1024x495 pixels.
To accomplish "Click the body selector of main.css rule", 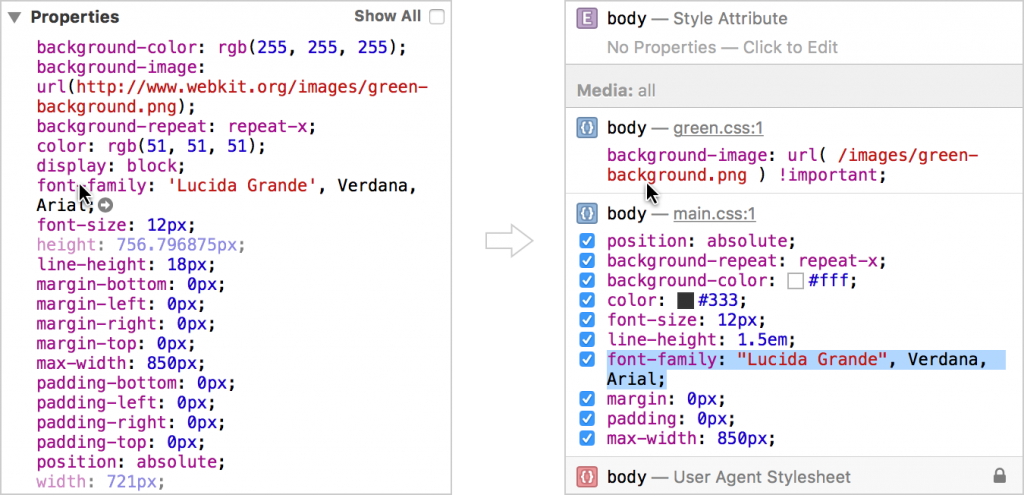I will 626,213.
